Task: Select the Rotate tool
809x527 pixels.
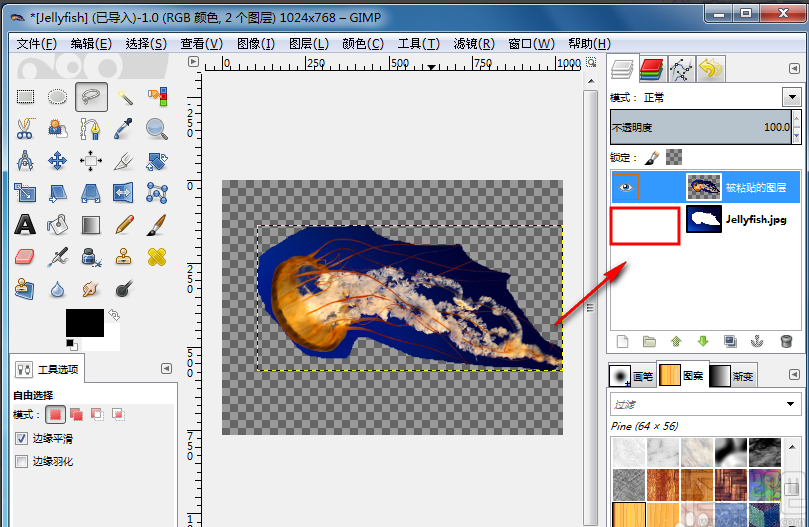Action: click(157, 161)
